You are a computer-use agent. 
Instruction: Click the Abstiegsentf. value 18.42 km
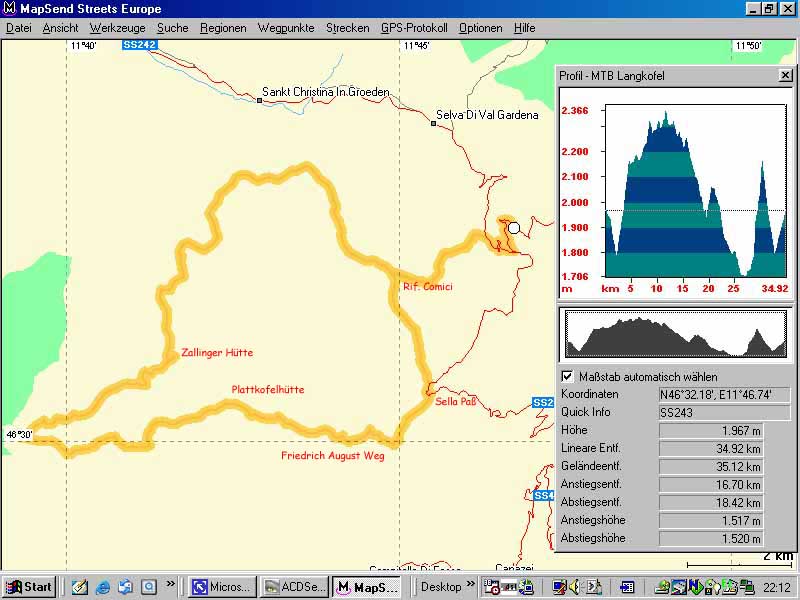(711, 502)
